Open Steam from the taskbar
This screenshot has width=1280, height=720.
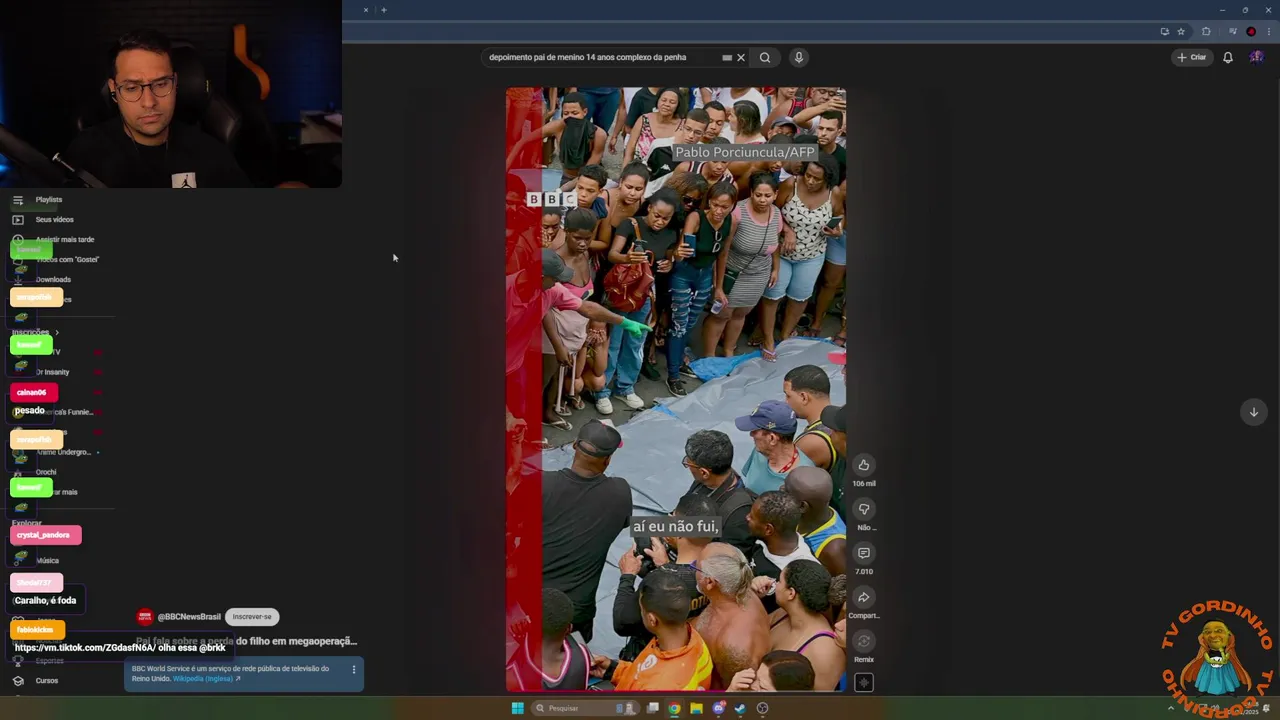pos(741,708)
